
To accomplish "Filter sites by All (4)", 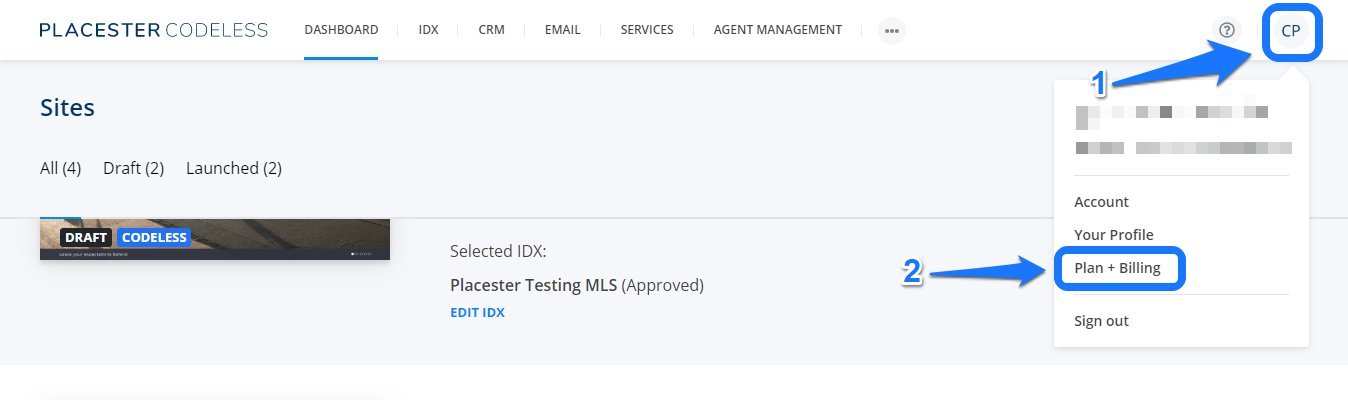I will 60,168.
